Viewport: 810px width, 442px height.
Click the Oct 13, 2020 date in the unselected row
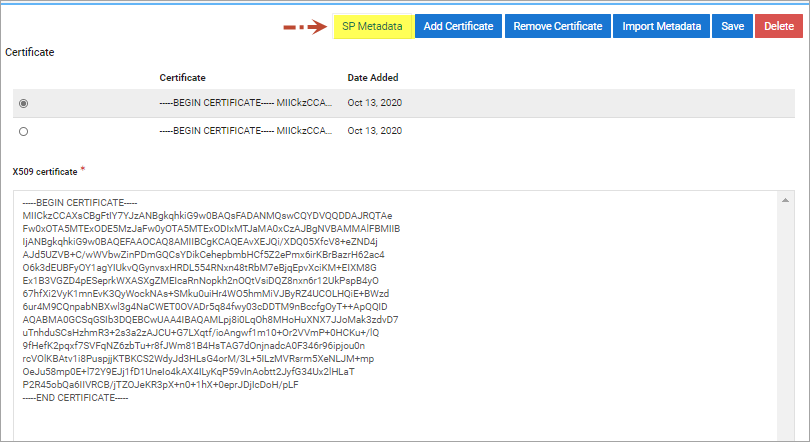[374, 131]
